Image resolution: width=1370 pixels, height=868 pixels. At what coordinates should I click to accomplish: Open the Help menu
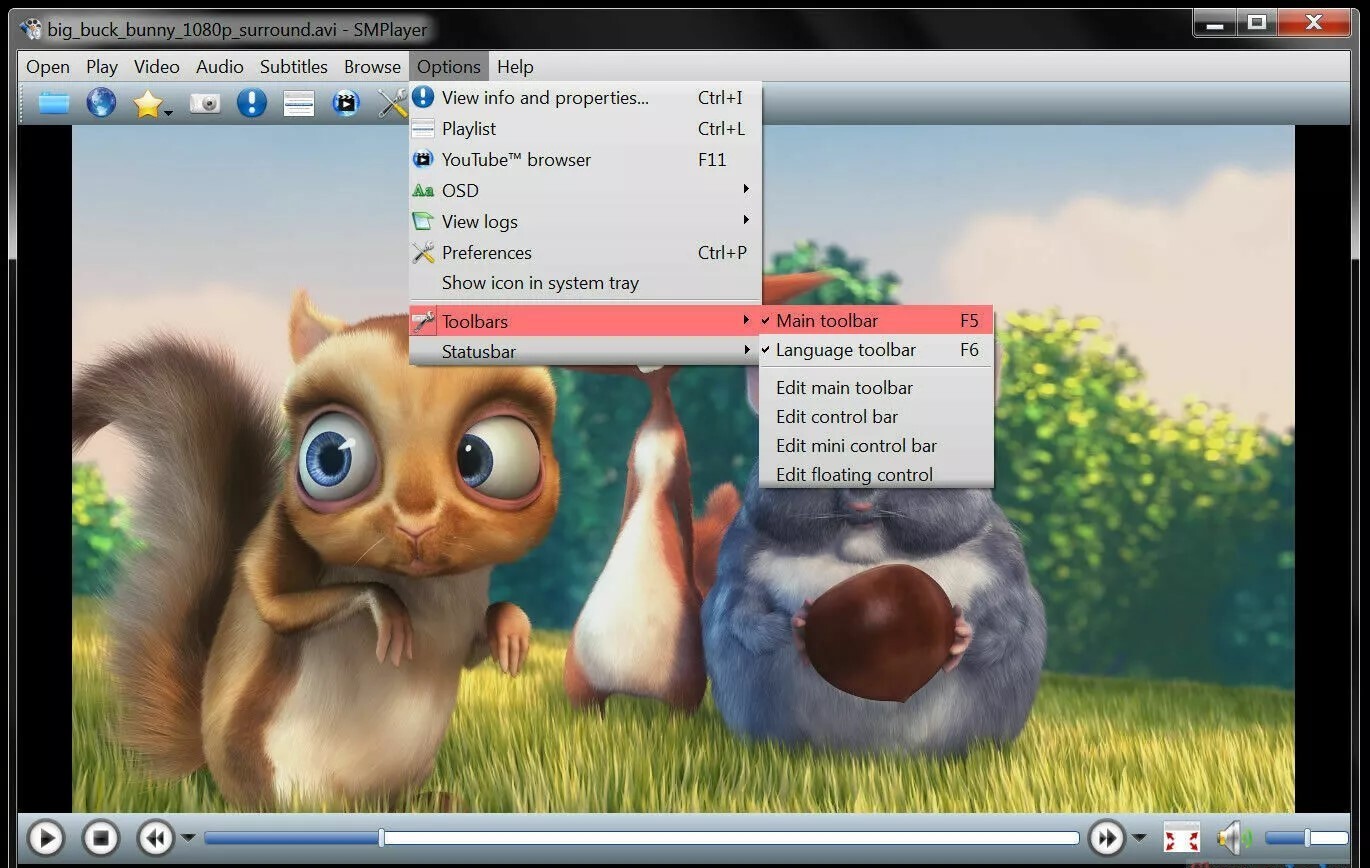(x=515, y=67)
